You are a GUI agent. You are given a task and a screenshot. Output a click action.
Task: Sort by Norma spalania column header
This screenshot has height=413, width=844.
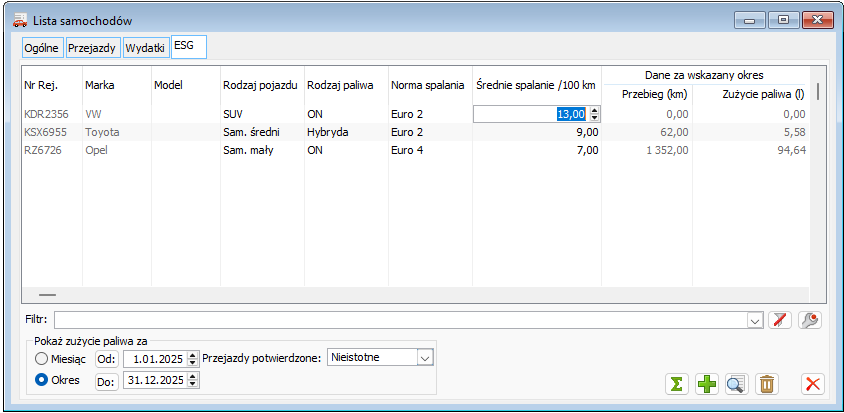(x=430, y=85)
